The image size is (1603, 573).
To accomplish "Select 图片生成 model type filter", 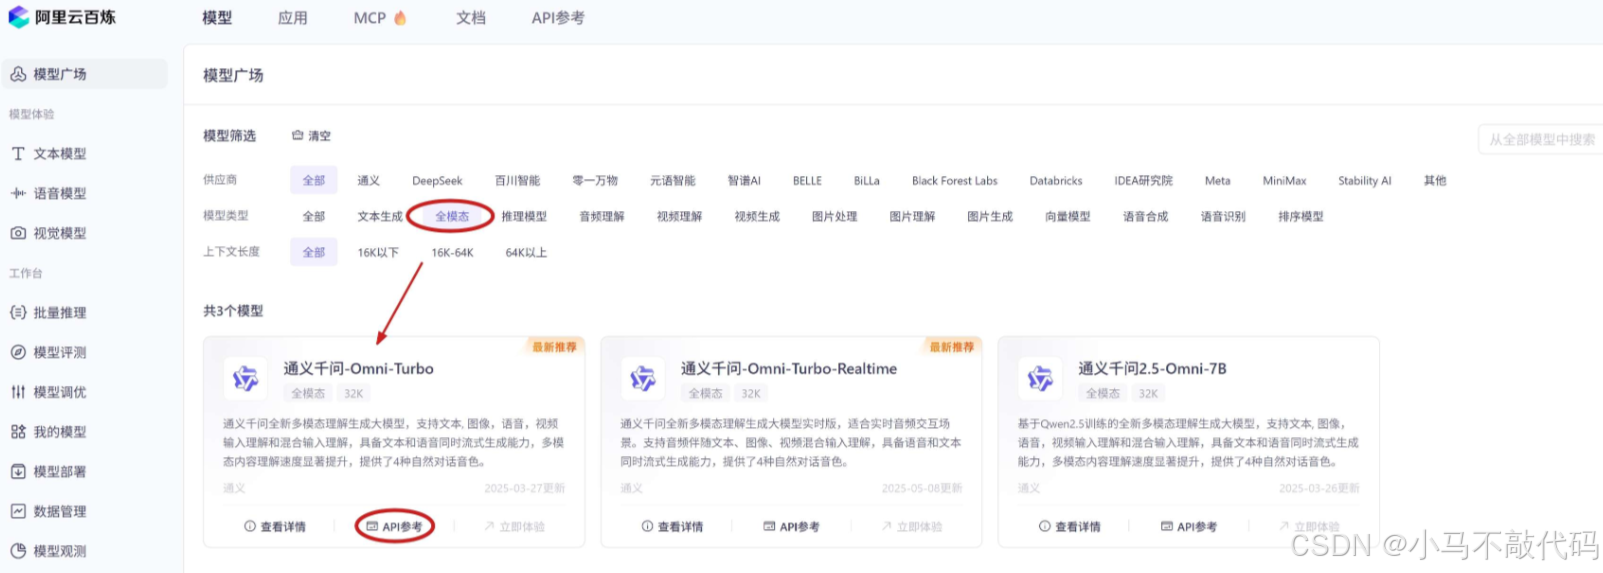I will click(x=990, y=216).
